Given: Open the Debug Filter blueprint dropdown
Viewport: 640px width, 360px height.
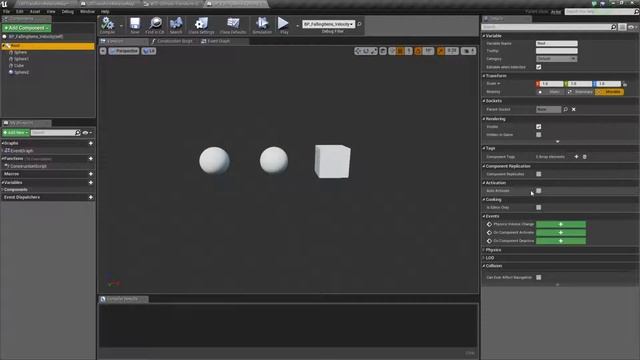Looking at the screenshot, I should click(x=329, y=24).
